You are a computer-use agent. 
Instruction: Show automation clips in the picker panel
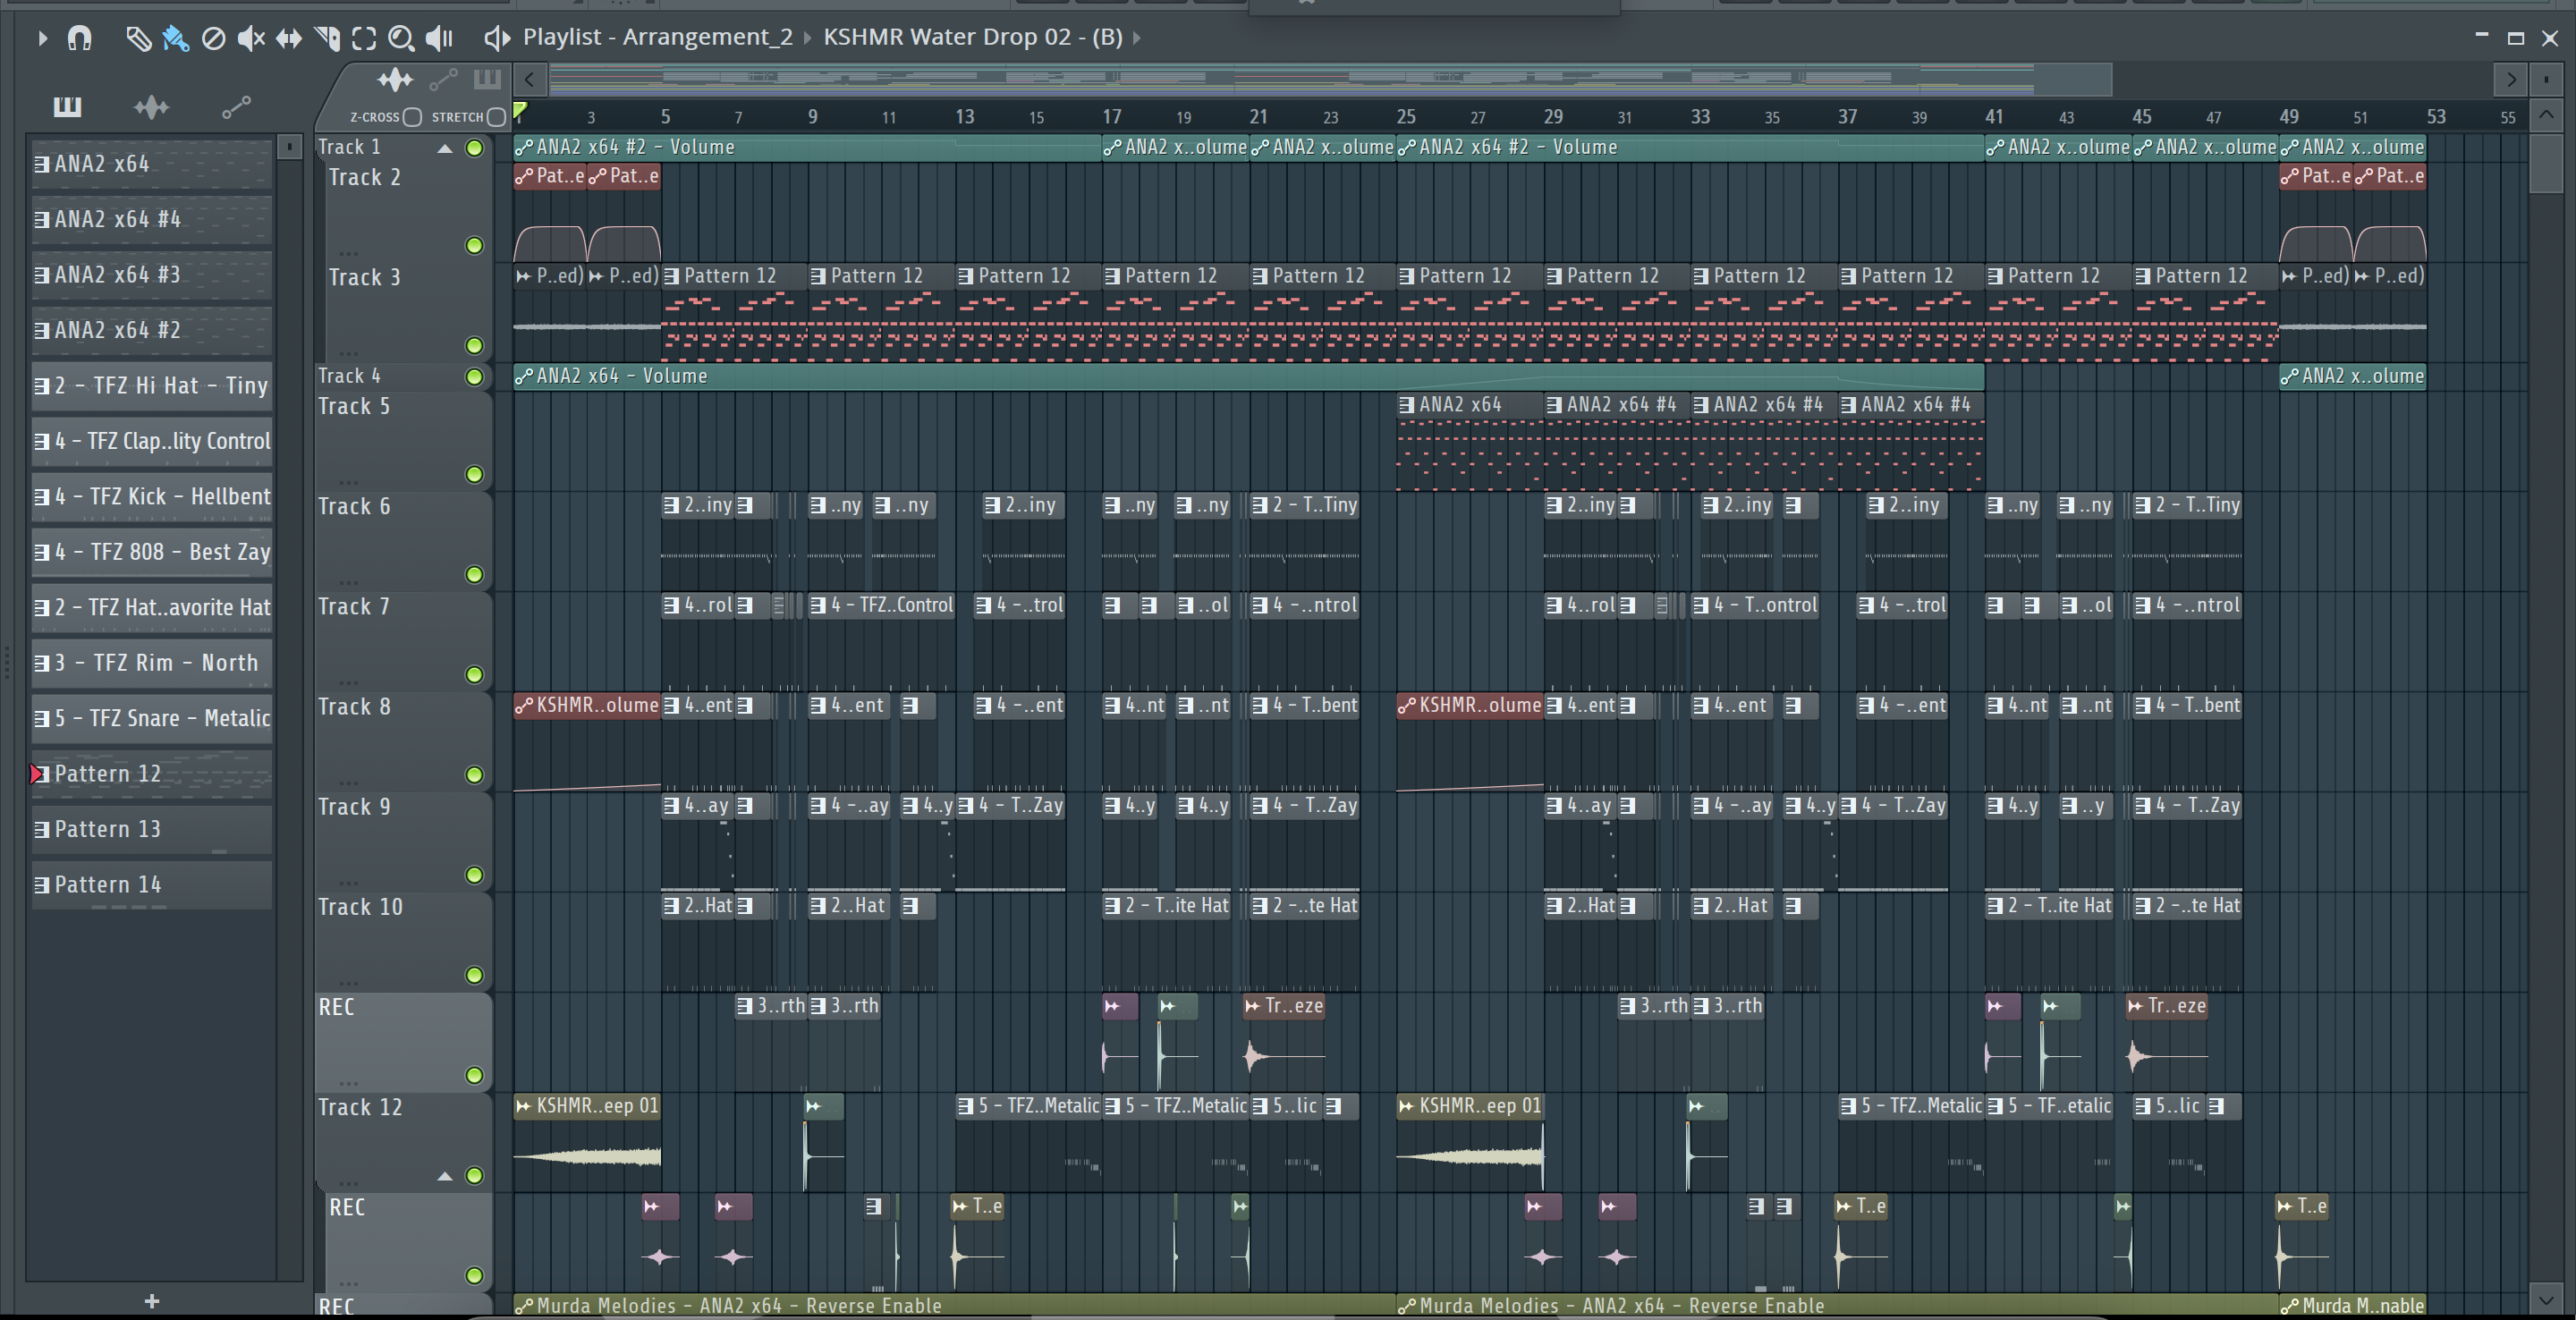point(236,106)
